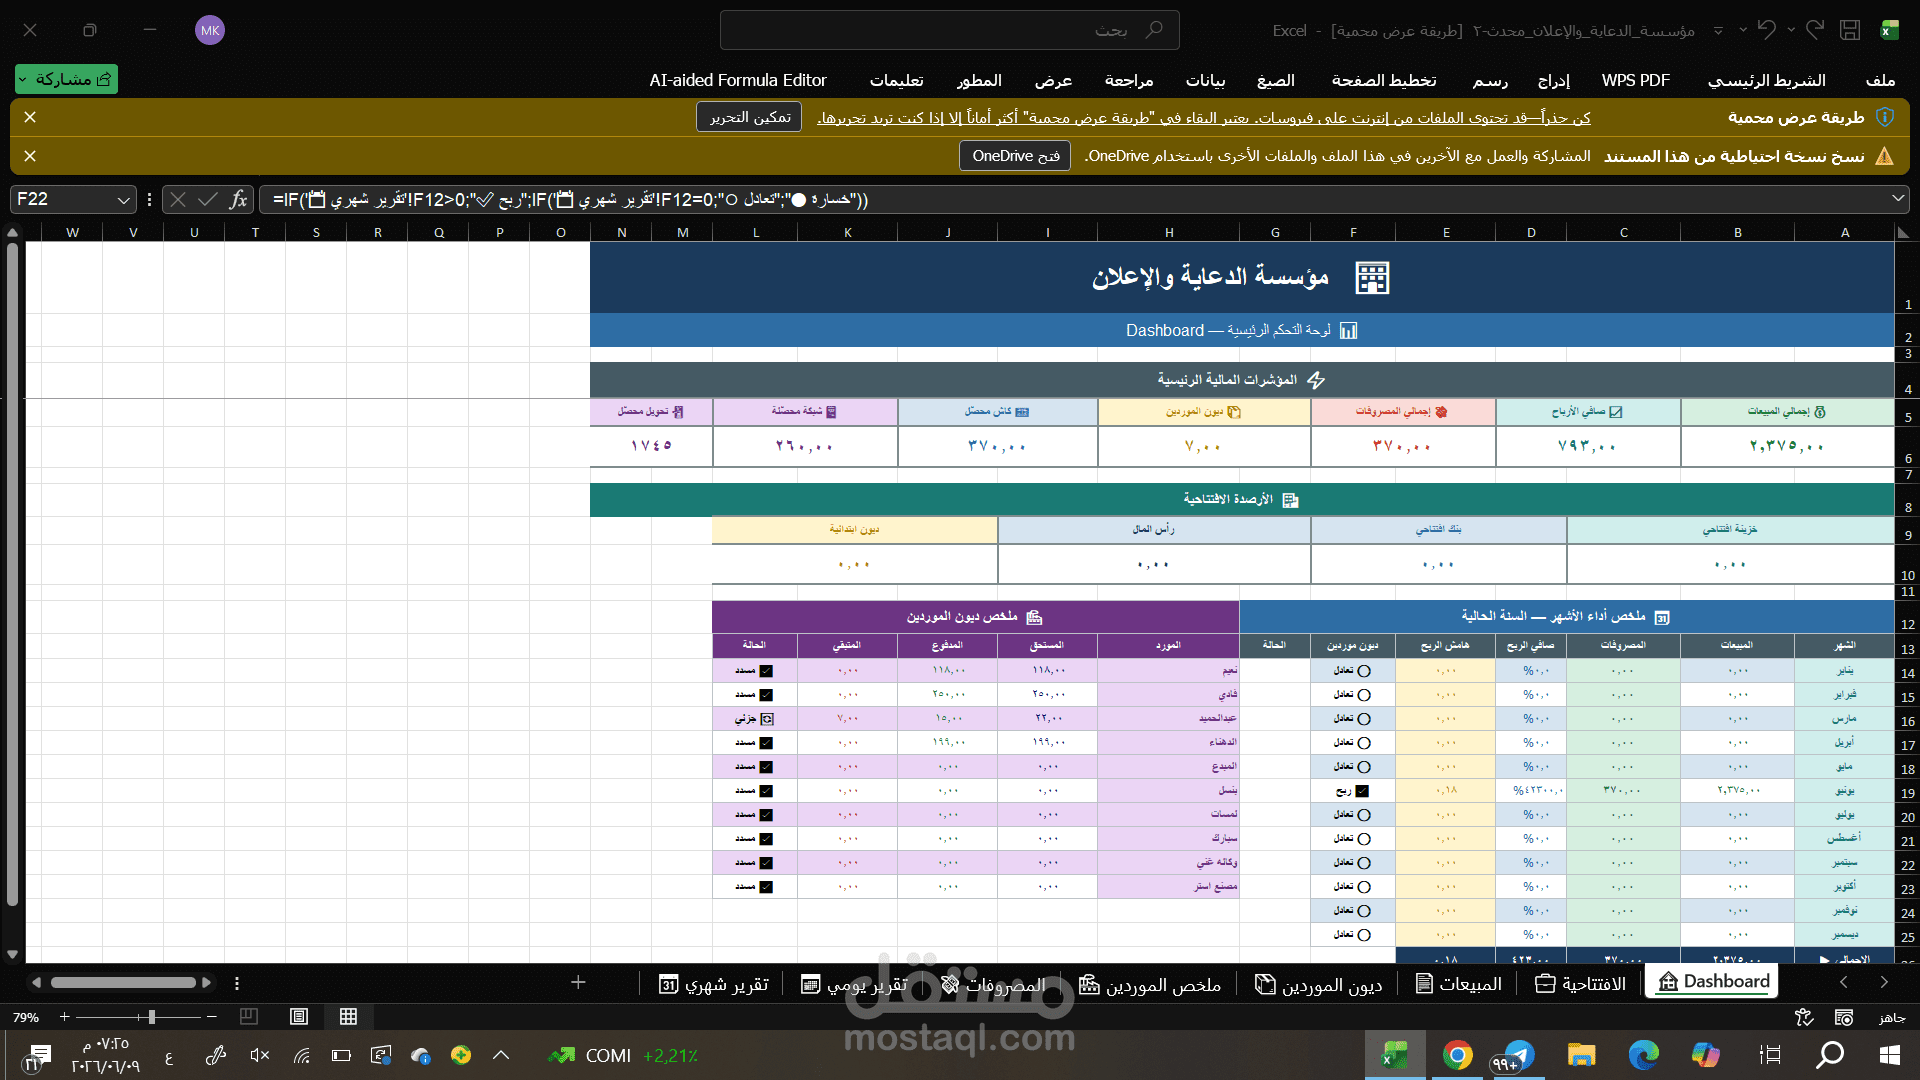Open the الصيغ (Formulas) ribbon tab
Image resolution: width=1920 pixels, height=1080 pixels.
1276,80
